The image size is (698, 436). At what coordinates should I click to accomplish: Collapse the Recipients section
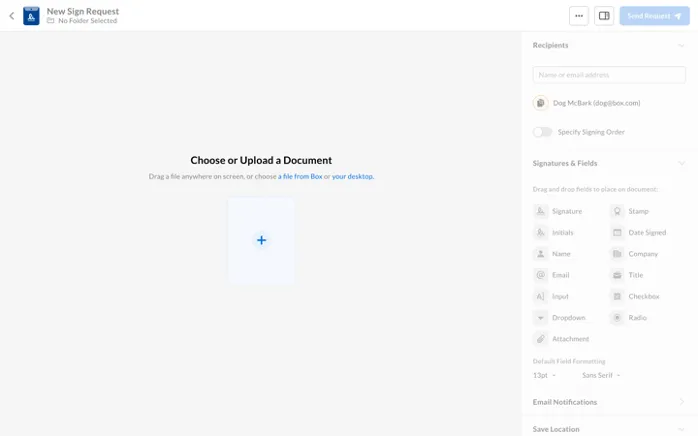681,45
